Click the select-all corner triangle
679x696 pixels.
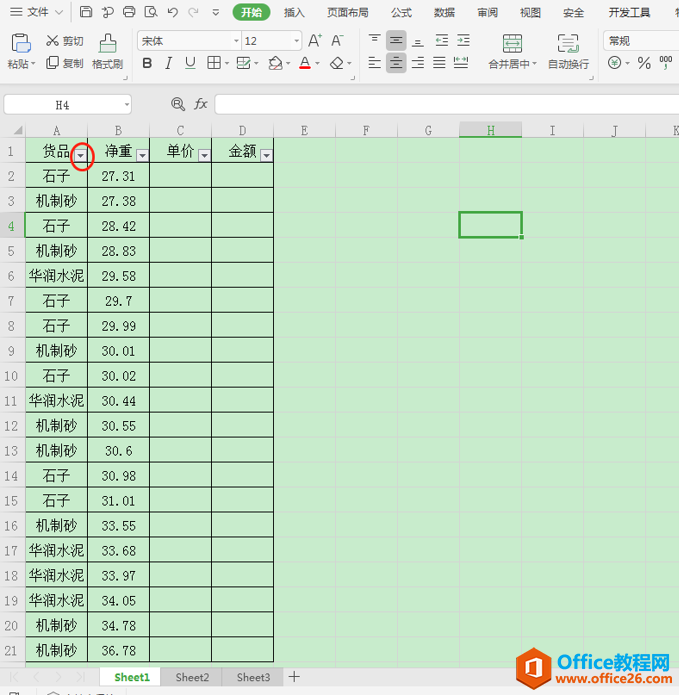point(18,130)
